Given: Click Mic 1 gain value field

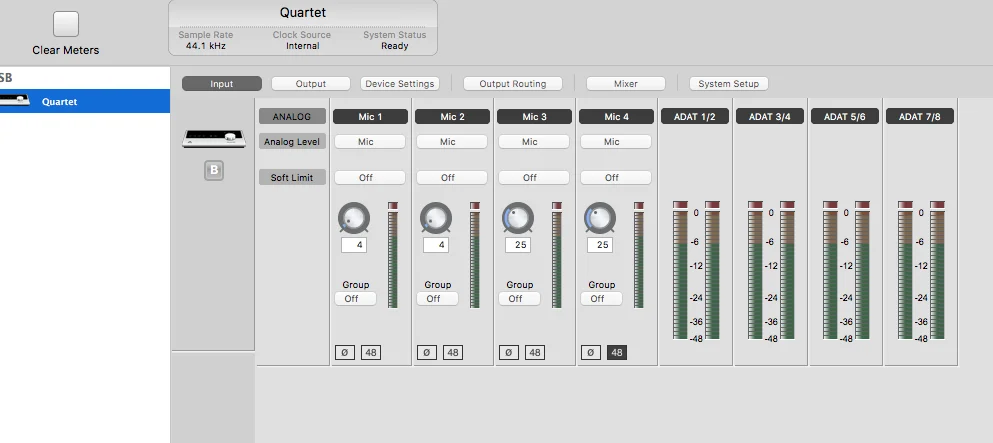Looking at the screenshot, I should coord(354,245).
